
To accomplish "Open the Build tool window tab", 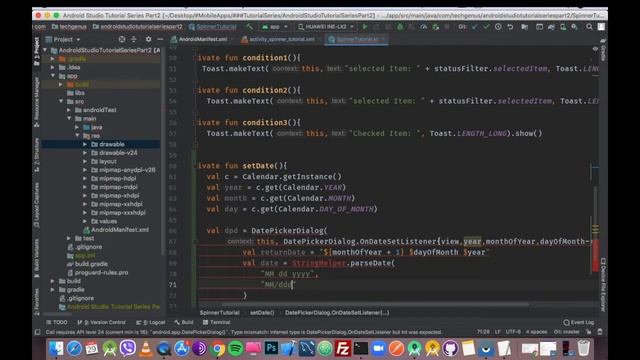I will [184, 322].
